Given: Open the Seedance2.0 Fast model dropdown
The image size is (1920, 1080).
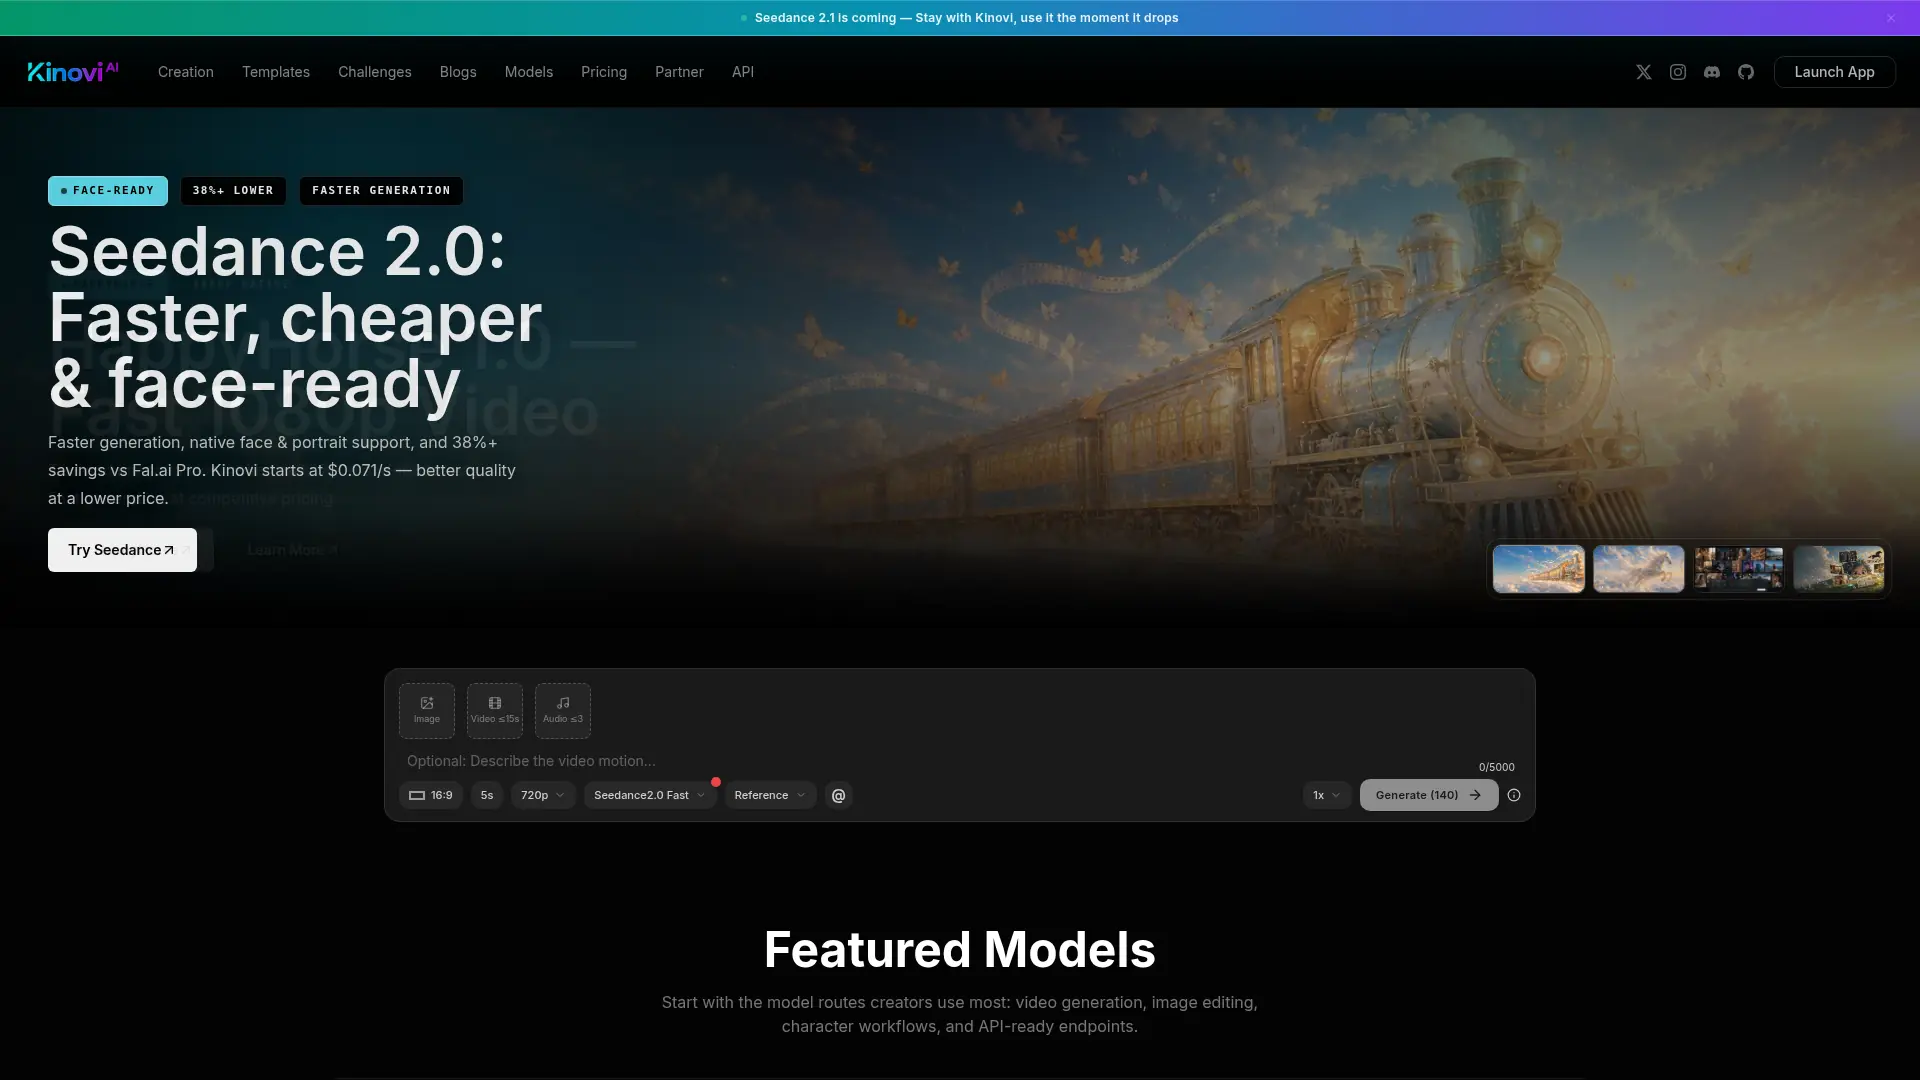Looking at the screenshot, I should 650,795.
